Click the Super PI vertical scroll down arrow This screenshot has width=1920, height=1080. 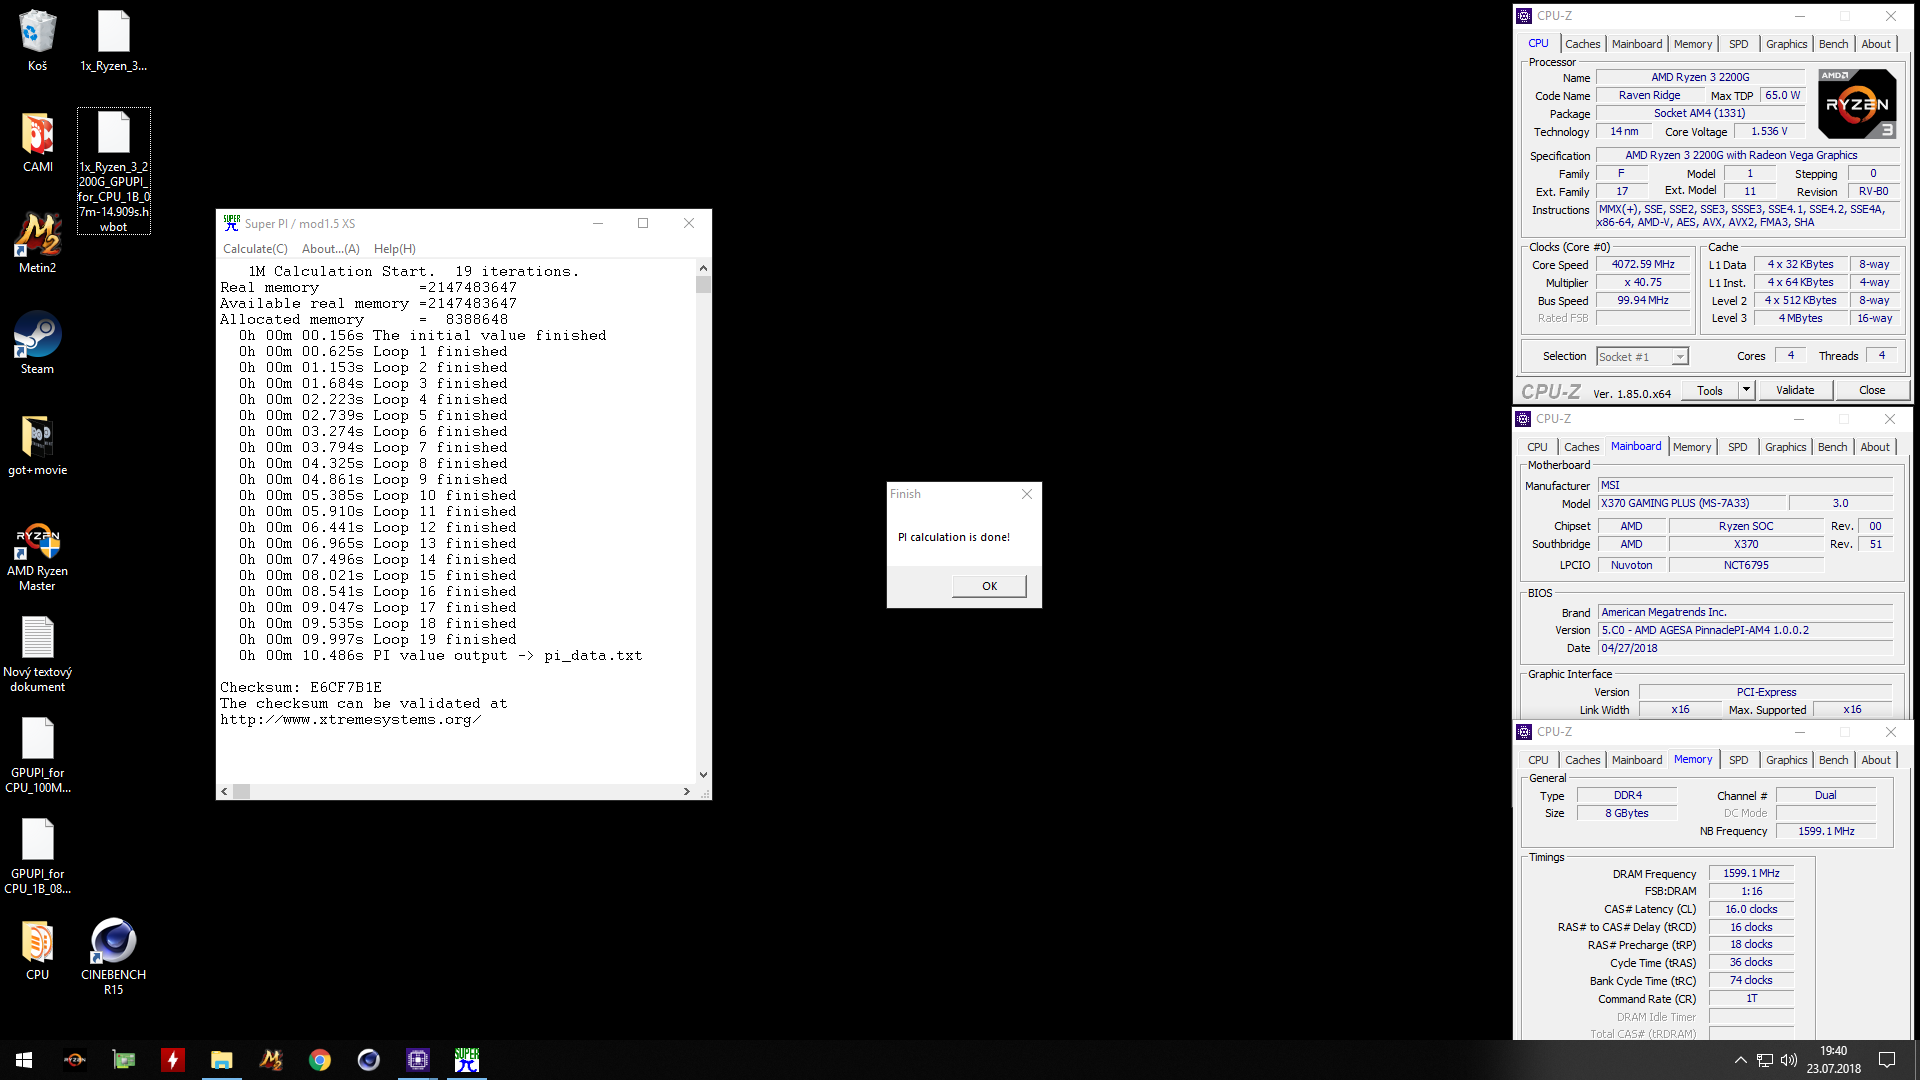pos(703,775)
